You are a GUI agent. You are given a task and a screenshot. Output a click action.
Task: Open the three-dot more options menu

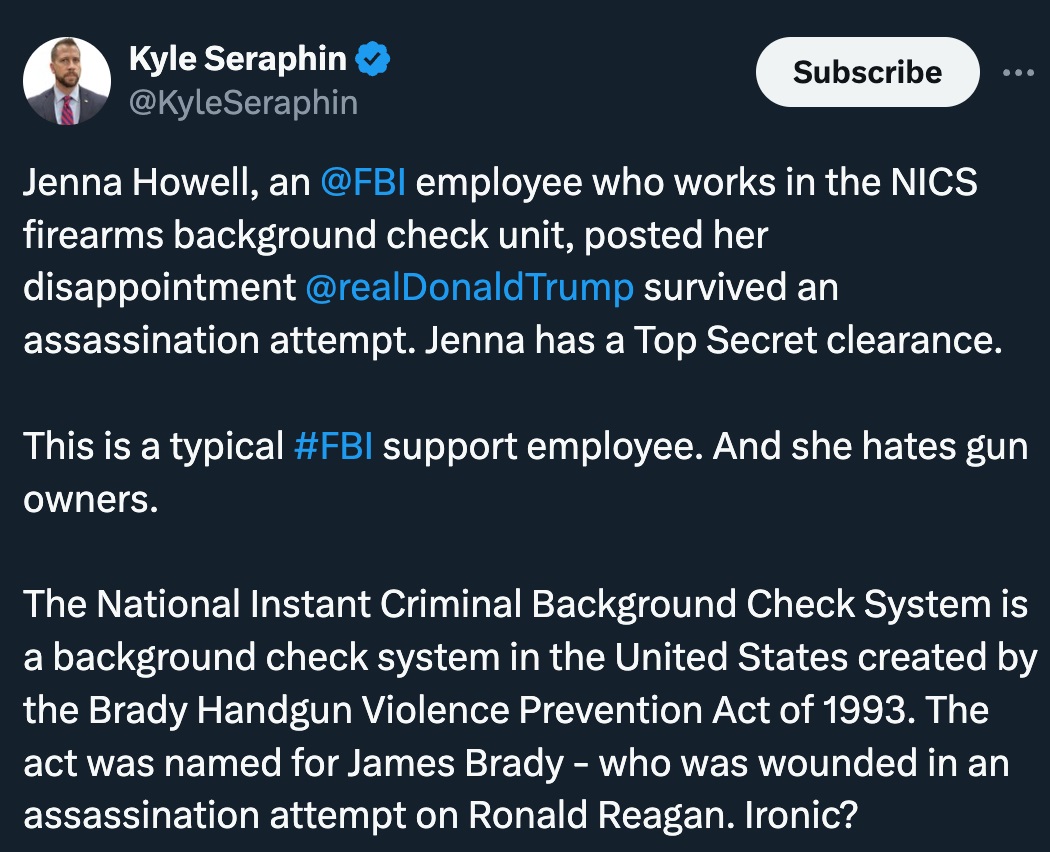coord(1019,72)
